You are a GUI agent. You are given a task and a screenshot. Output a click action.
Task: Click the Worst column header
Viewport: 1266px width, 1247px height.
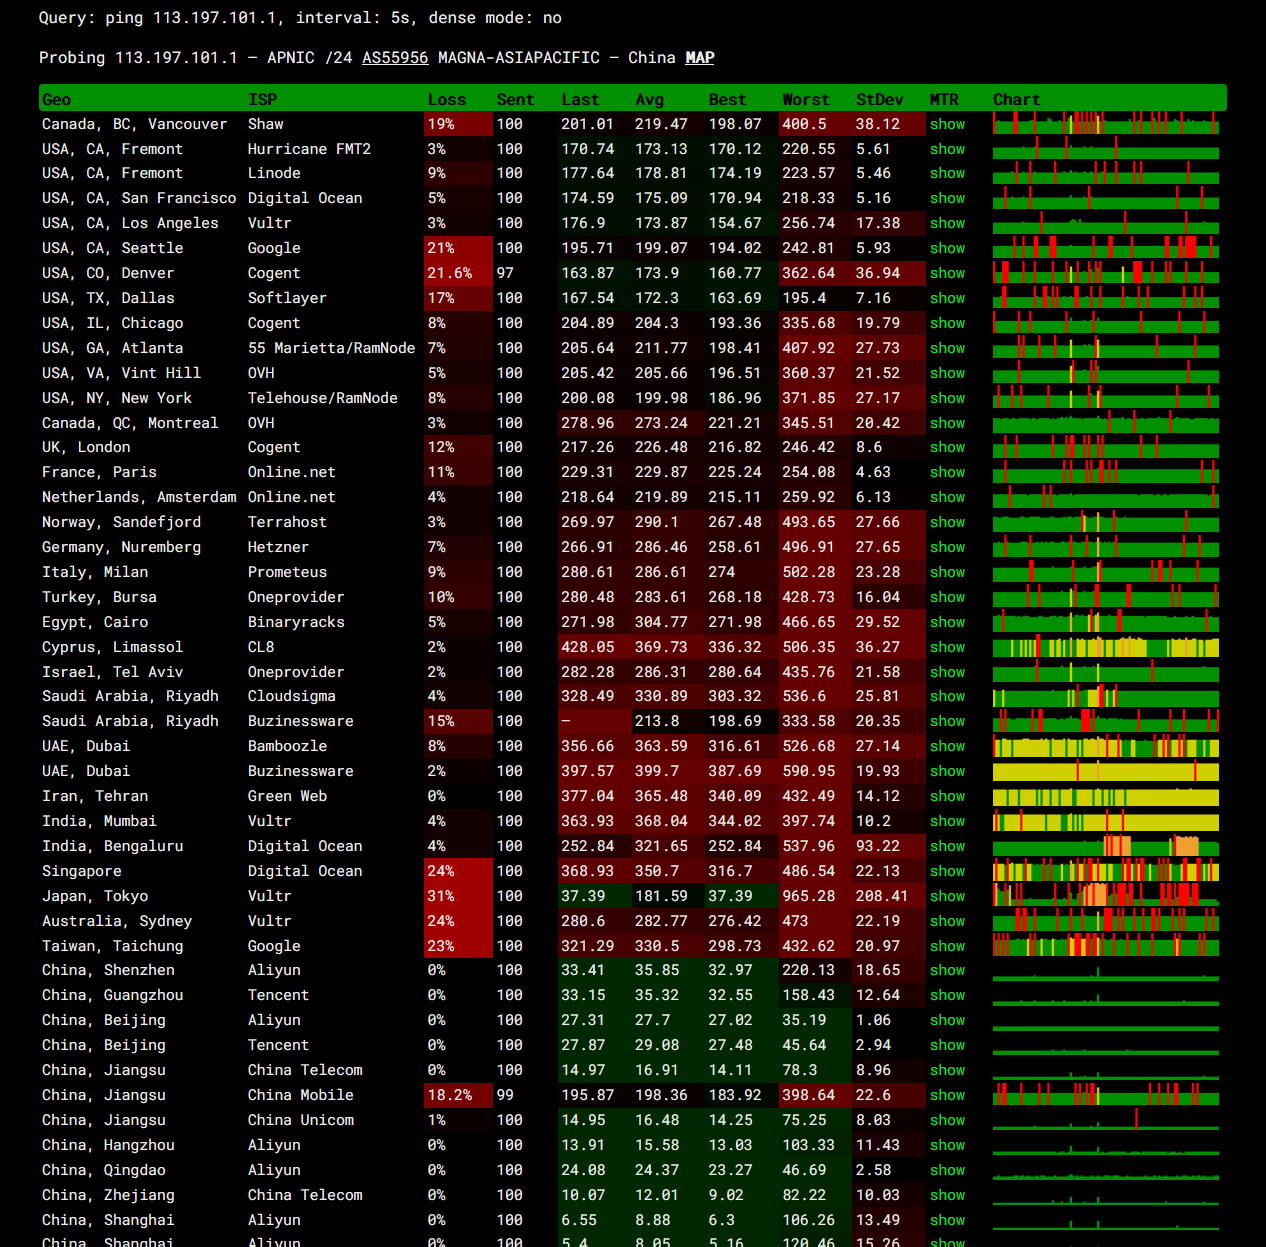point(805,99)
